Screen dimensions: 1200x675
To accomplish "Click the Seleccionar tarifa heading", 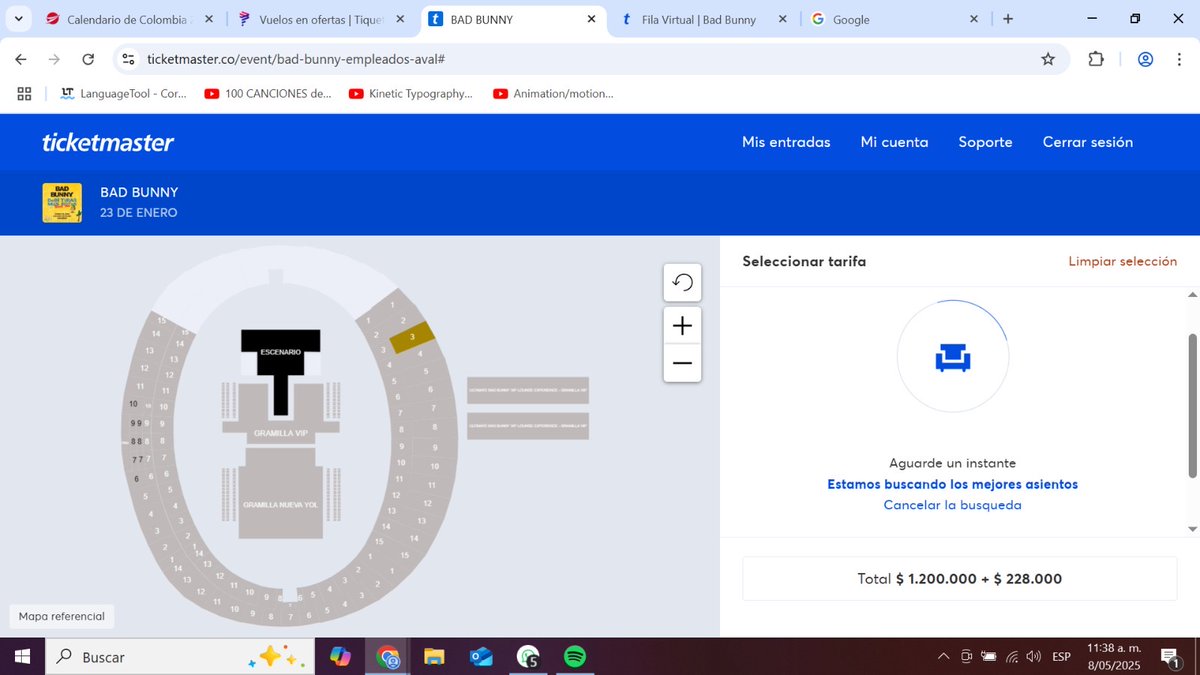I will coord(804,261).
